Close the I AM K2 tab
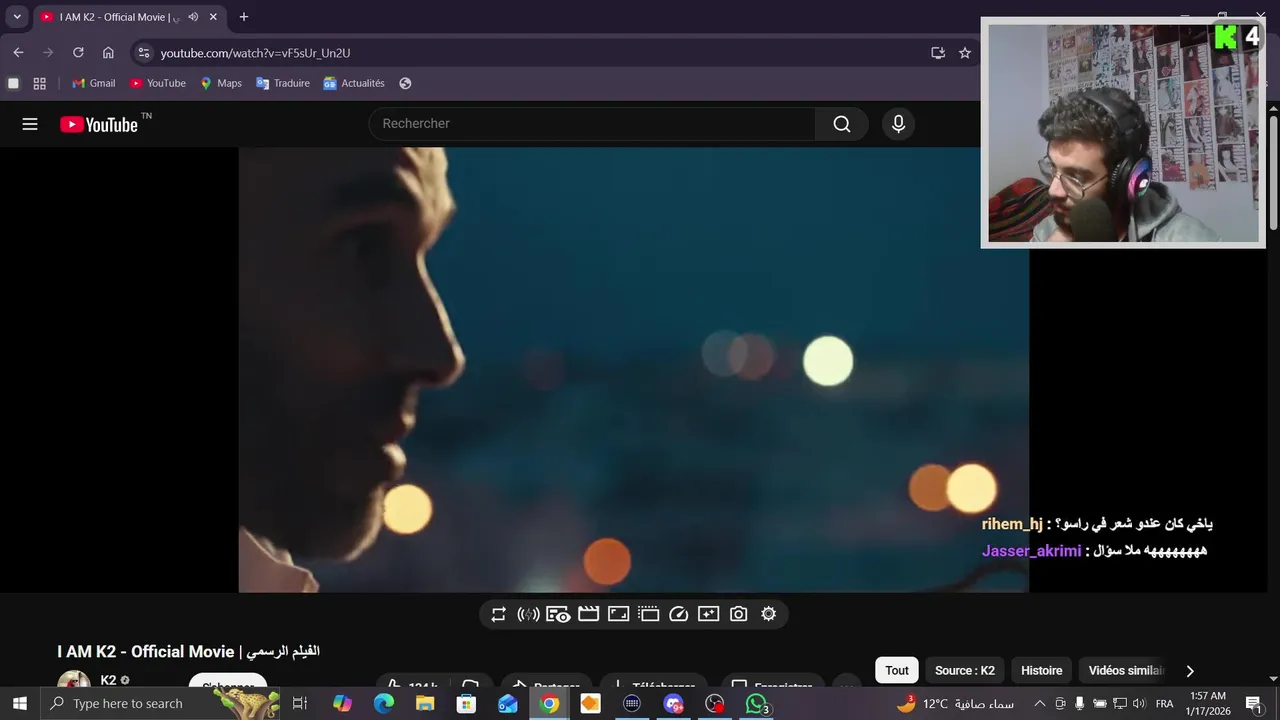This screenshot has width=1280, height=720. pyautogui.click(x=213, y=17)
